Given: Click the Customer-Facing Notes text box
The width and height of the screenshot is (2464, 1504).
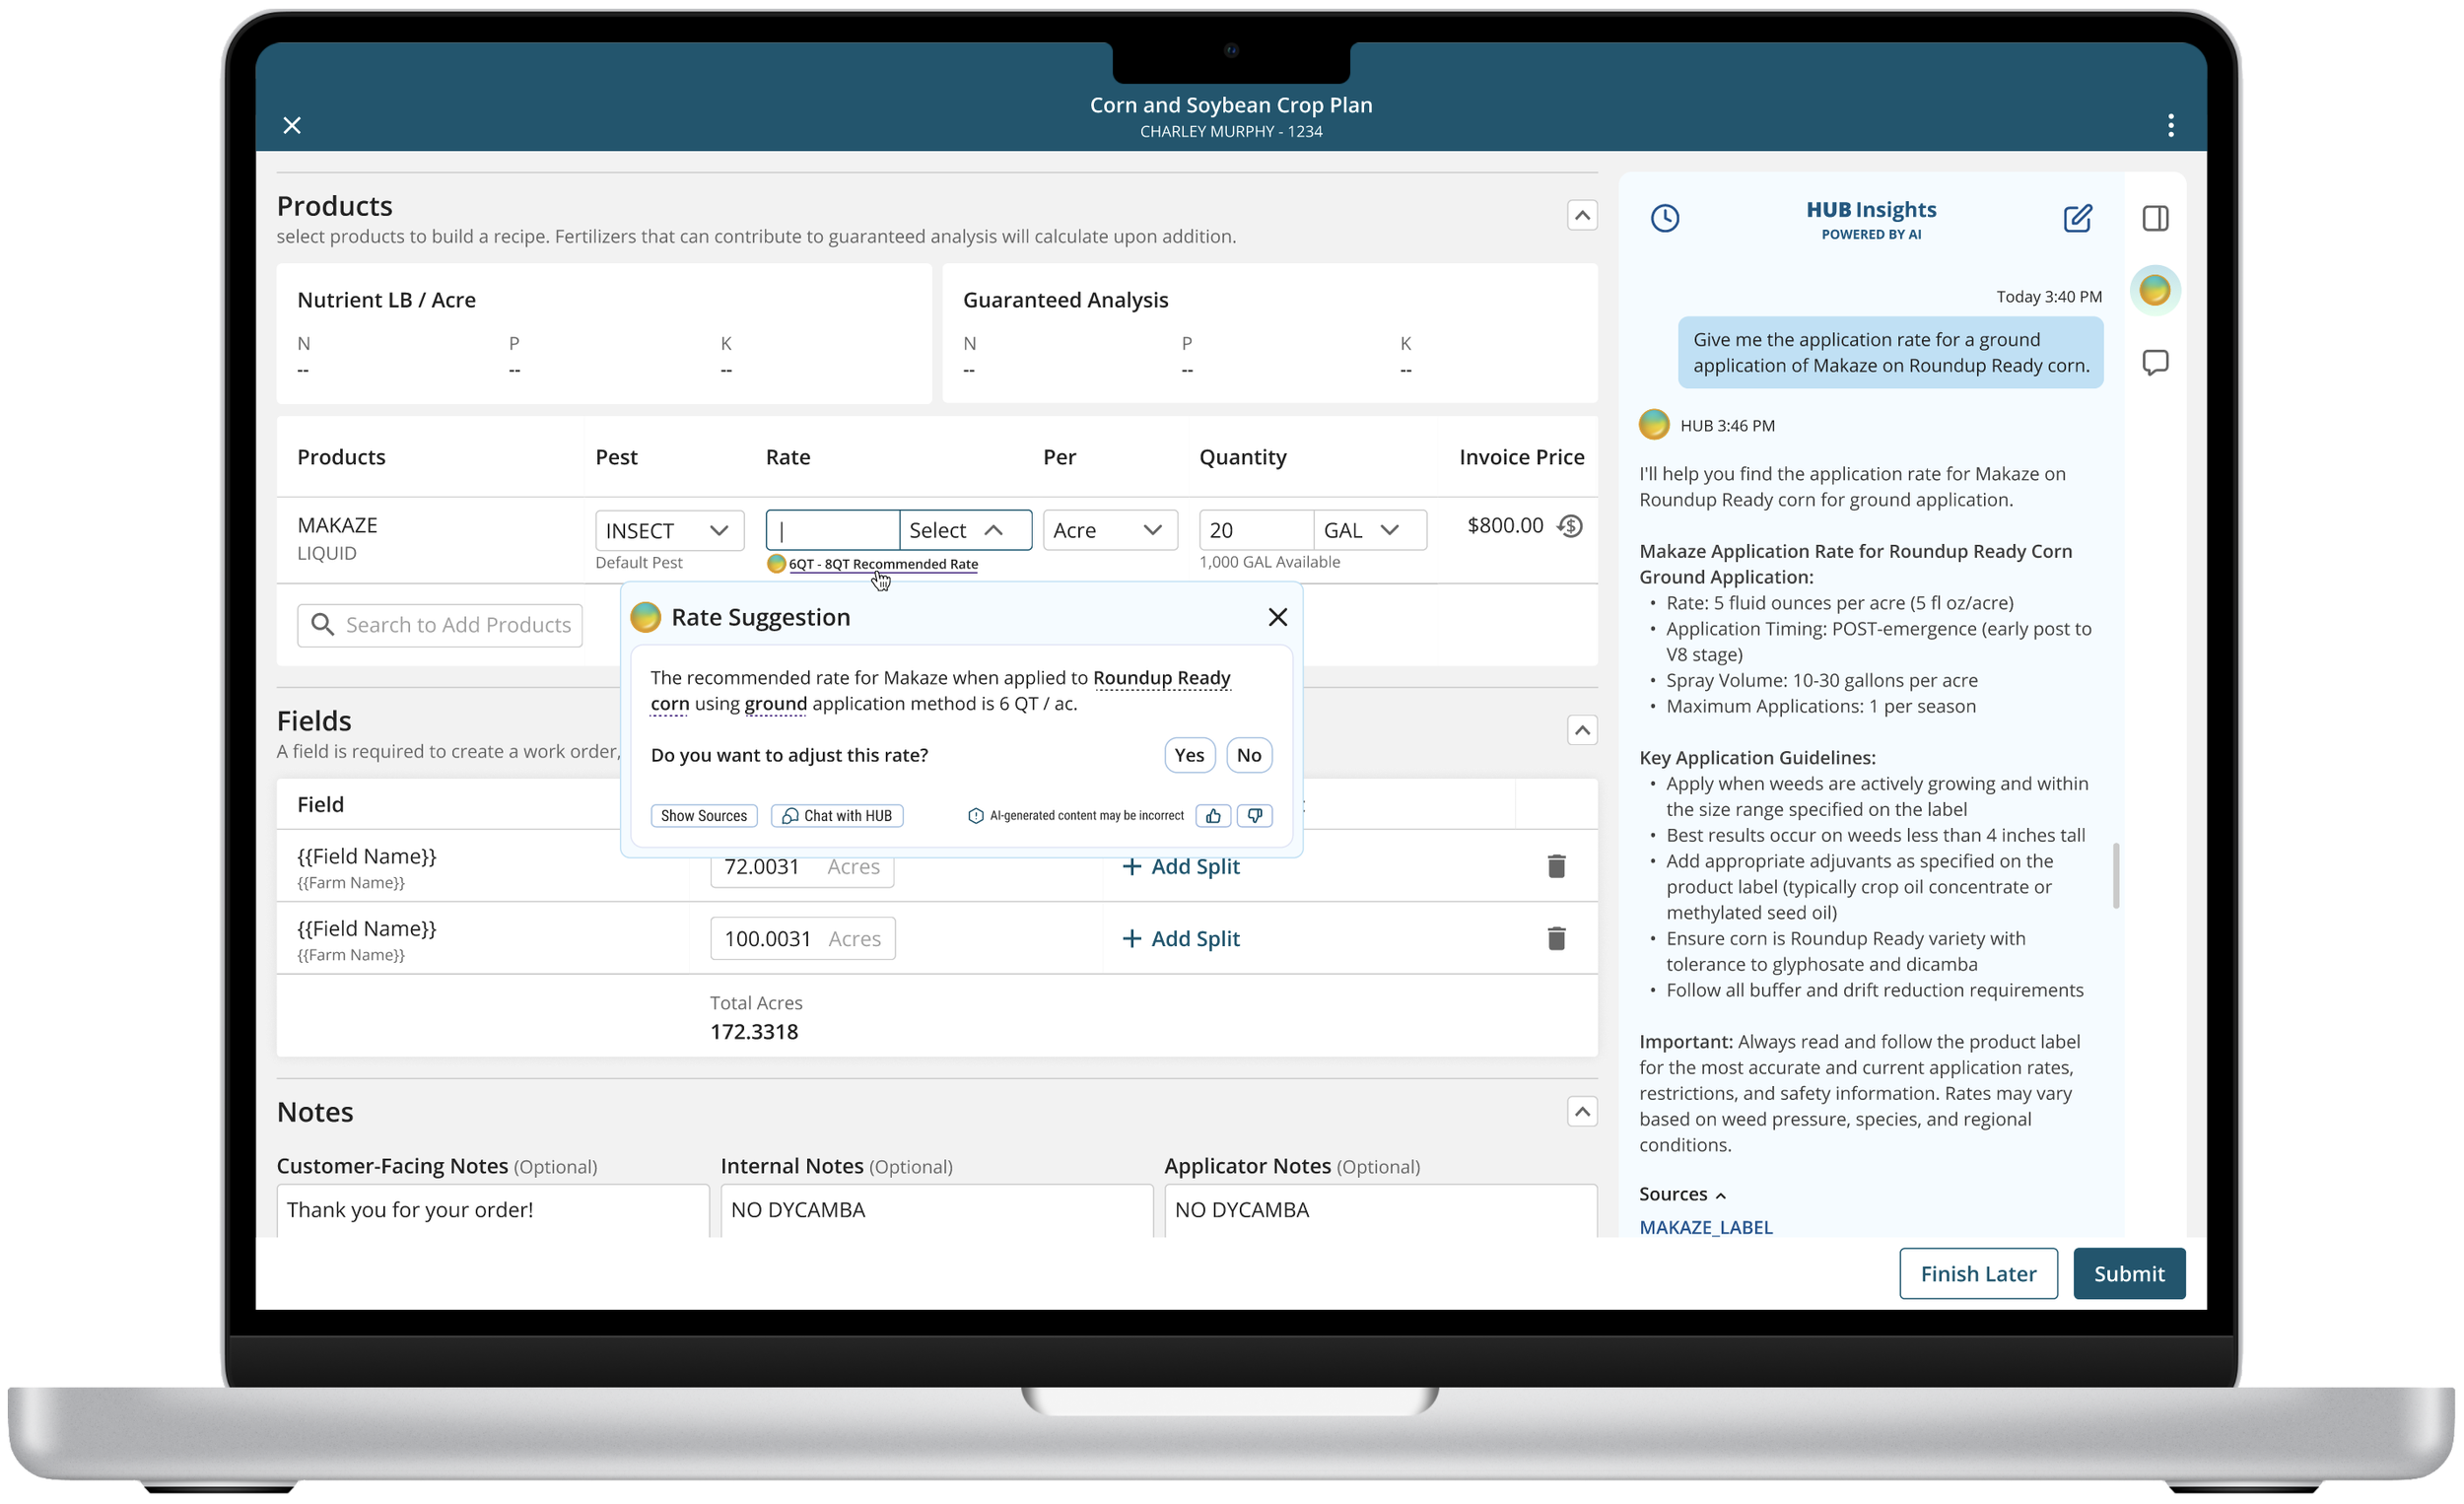Looking at the screenshot, I should pos(492,1210).
